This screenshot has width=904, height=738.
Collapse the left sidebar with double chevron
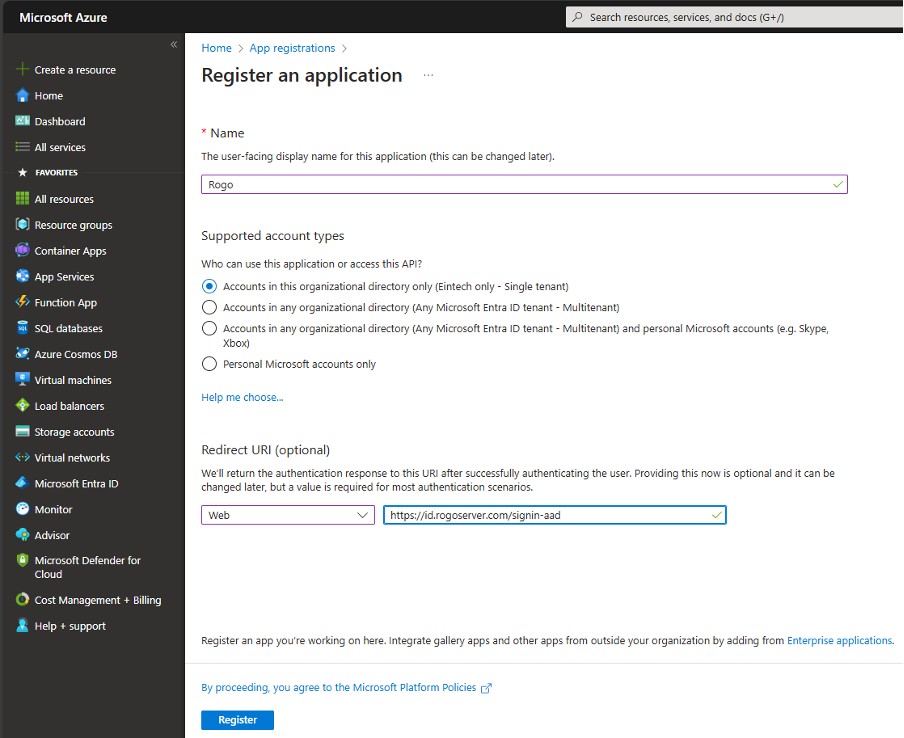174,45
